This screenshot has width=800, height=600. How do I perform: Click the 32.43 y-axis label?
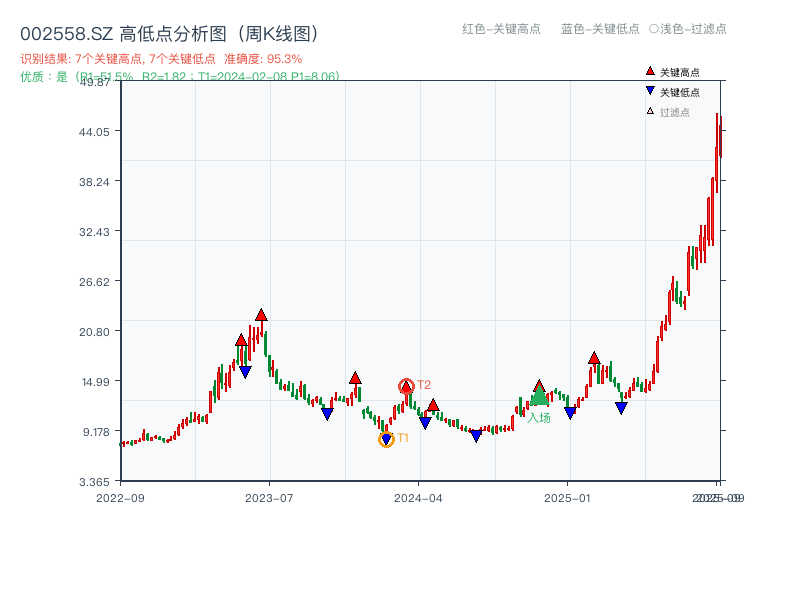click(94, 232)
